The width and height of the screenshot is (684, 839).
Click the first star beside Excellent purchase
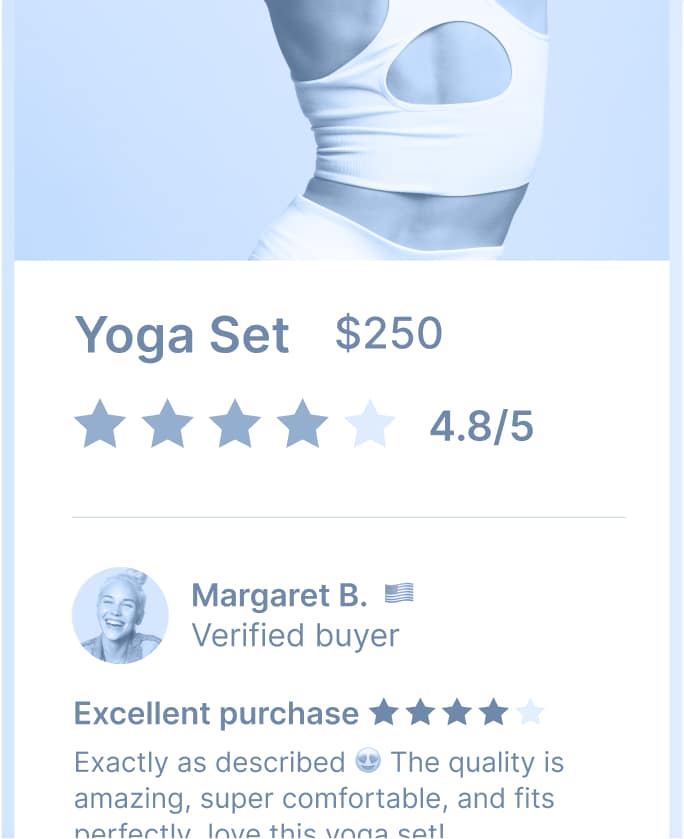tap(384, 713)
